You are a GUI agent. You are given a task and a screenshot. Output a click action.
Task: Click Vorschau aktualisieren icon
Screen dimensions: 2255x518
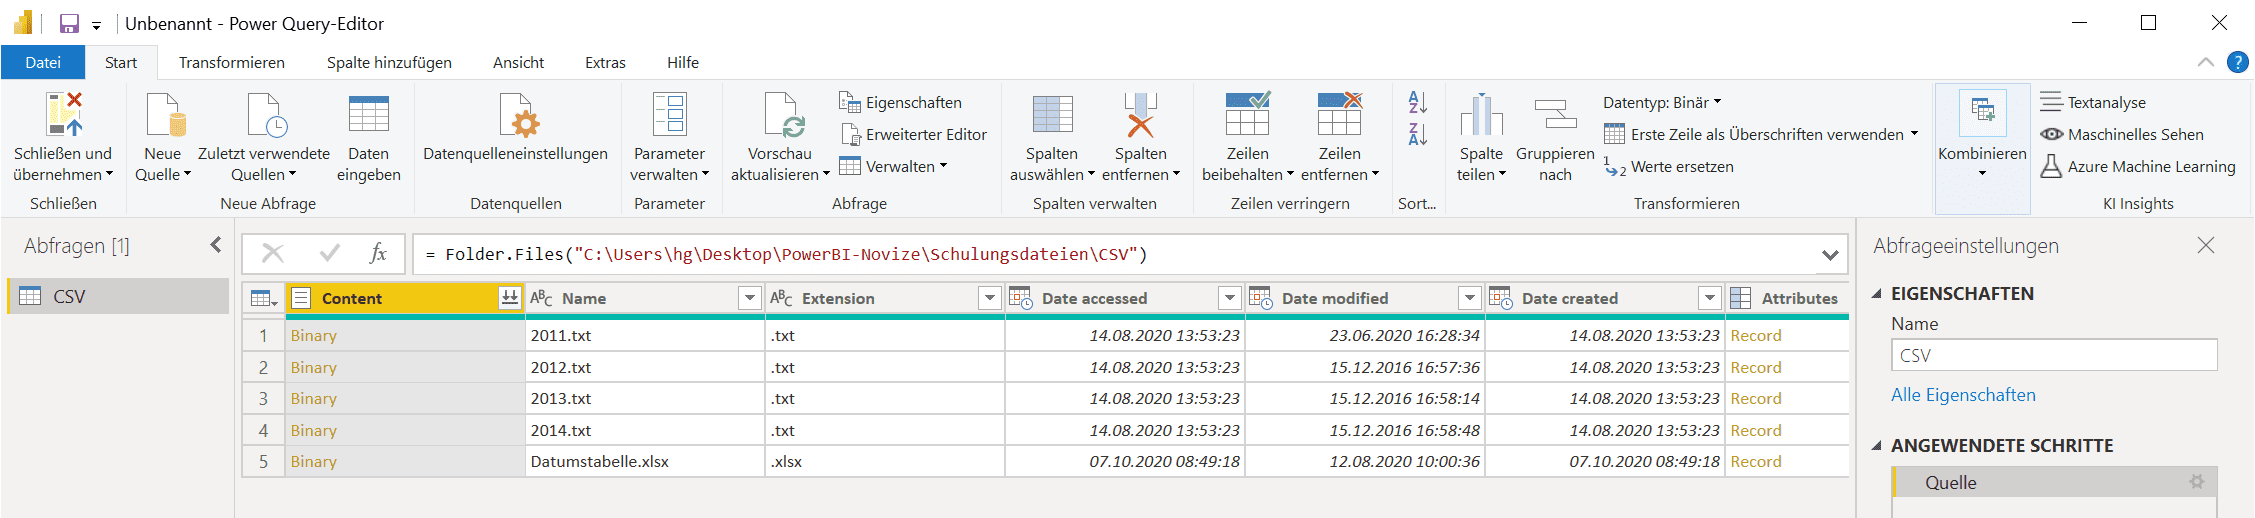(779, 114)
